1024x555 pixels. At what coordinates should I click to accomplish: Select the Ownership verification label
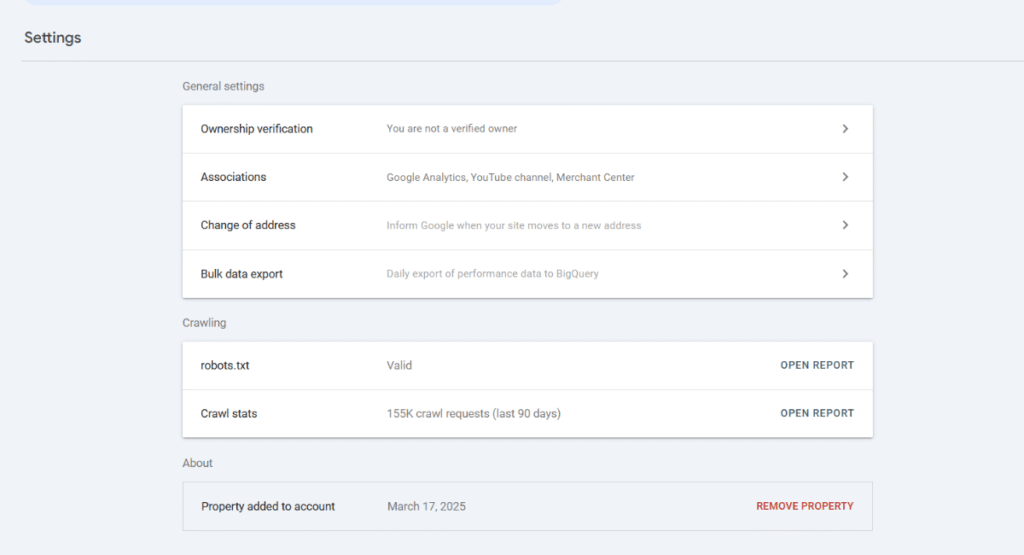[x=256, y=129]
